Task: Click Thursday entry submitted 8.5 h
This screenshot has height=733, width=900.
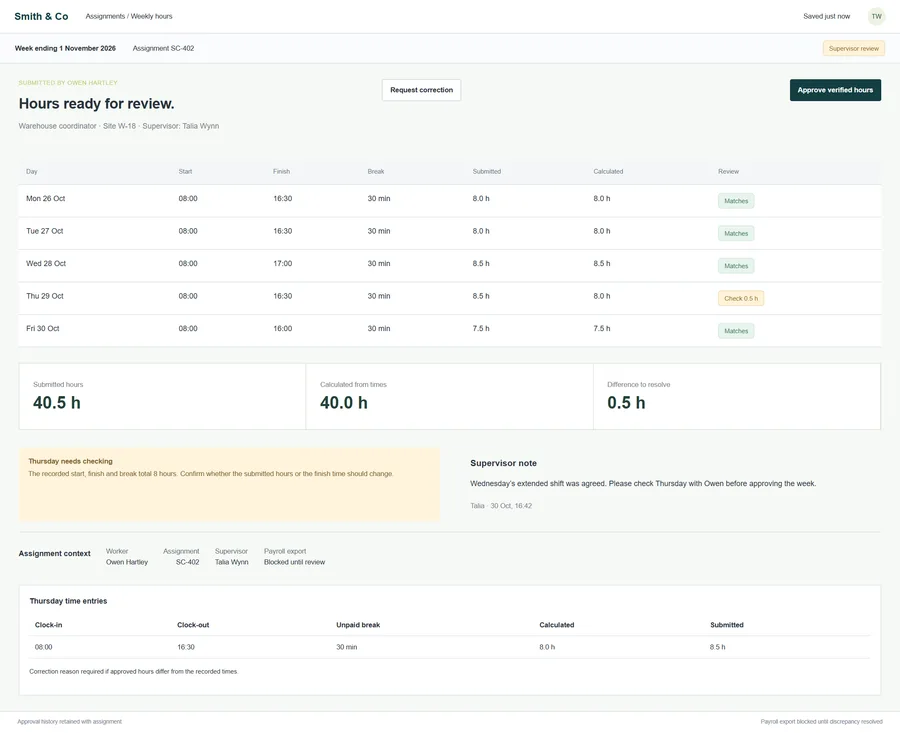Action: (717, 647)
